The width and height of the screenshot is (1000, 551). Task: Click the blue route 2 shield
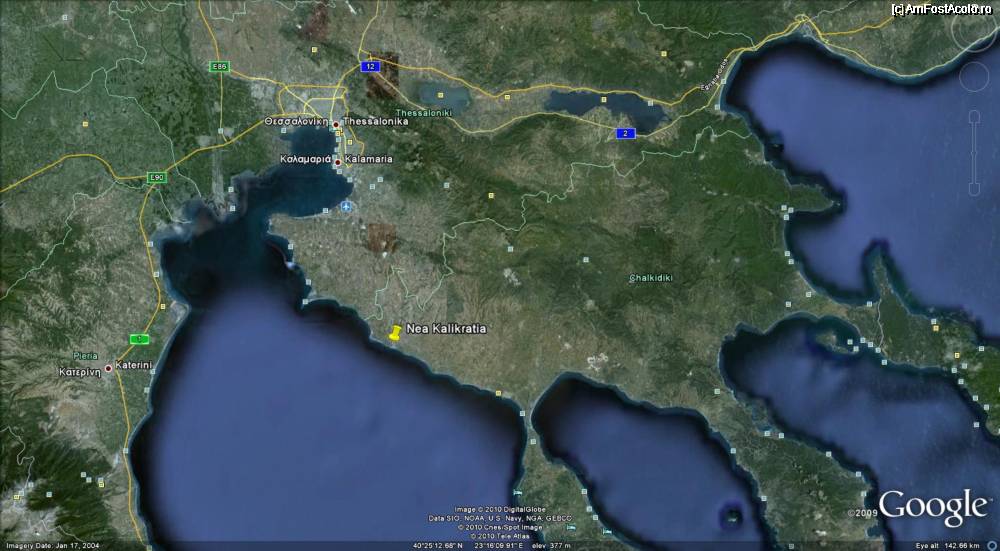(x=625, y=133)
